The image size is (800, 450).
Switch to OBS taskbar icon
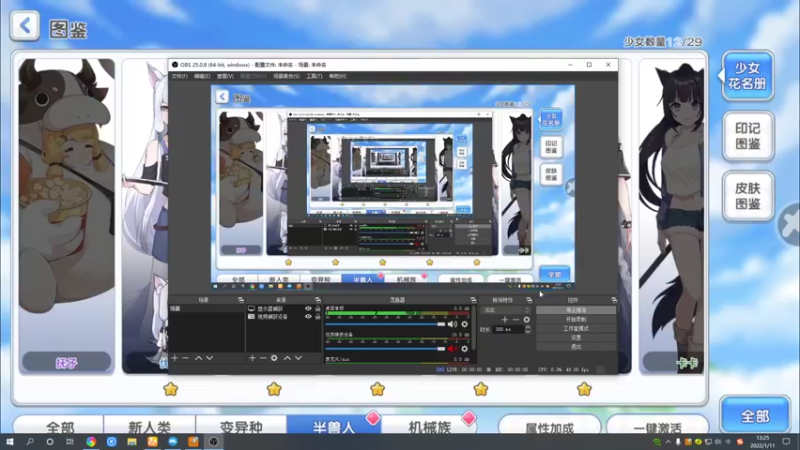[214, 442]
